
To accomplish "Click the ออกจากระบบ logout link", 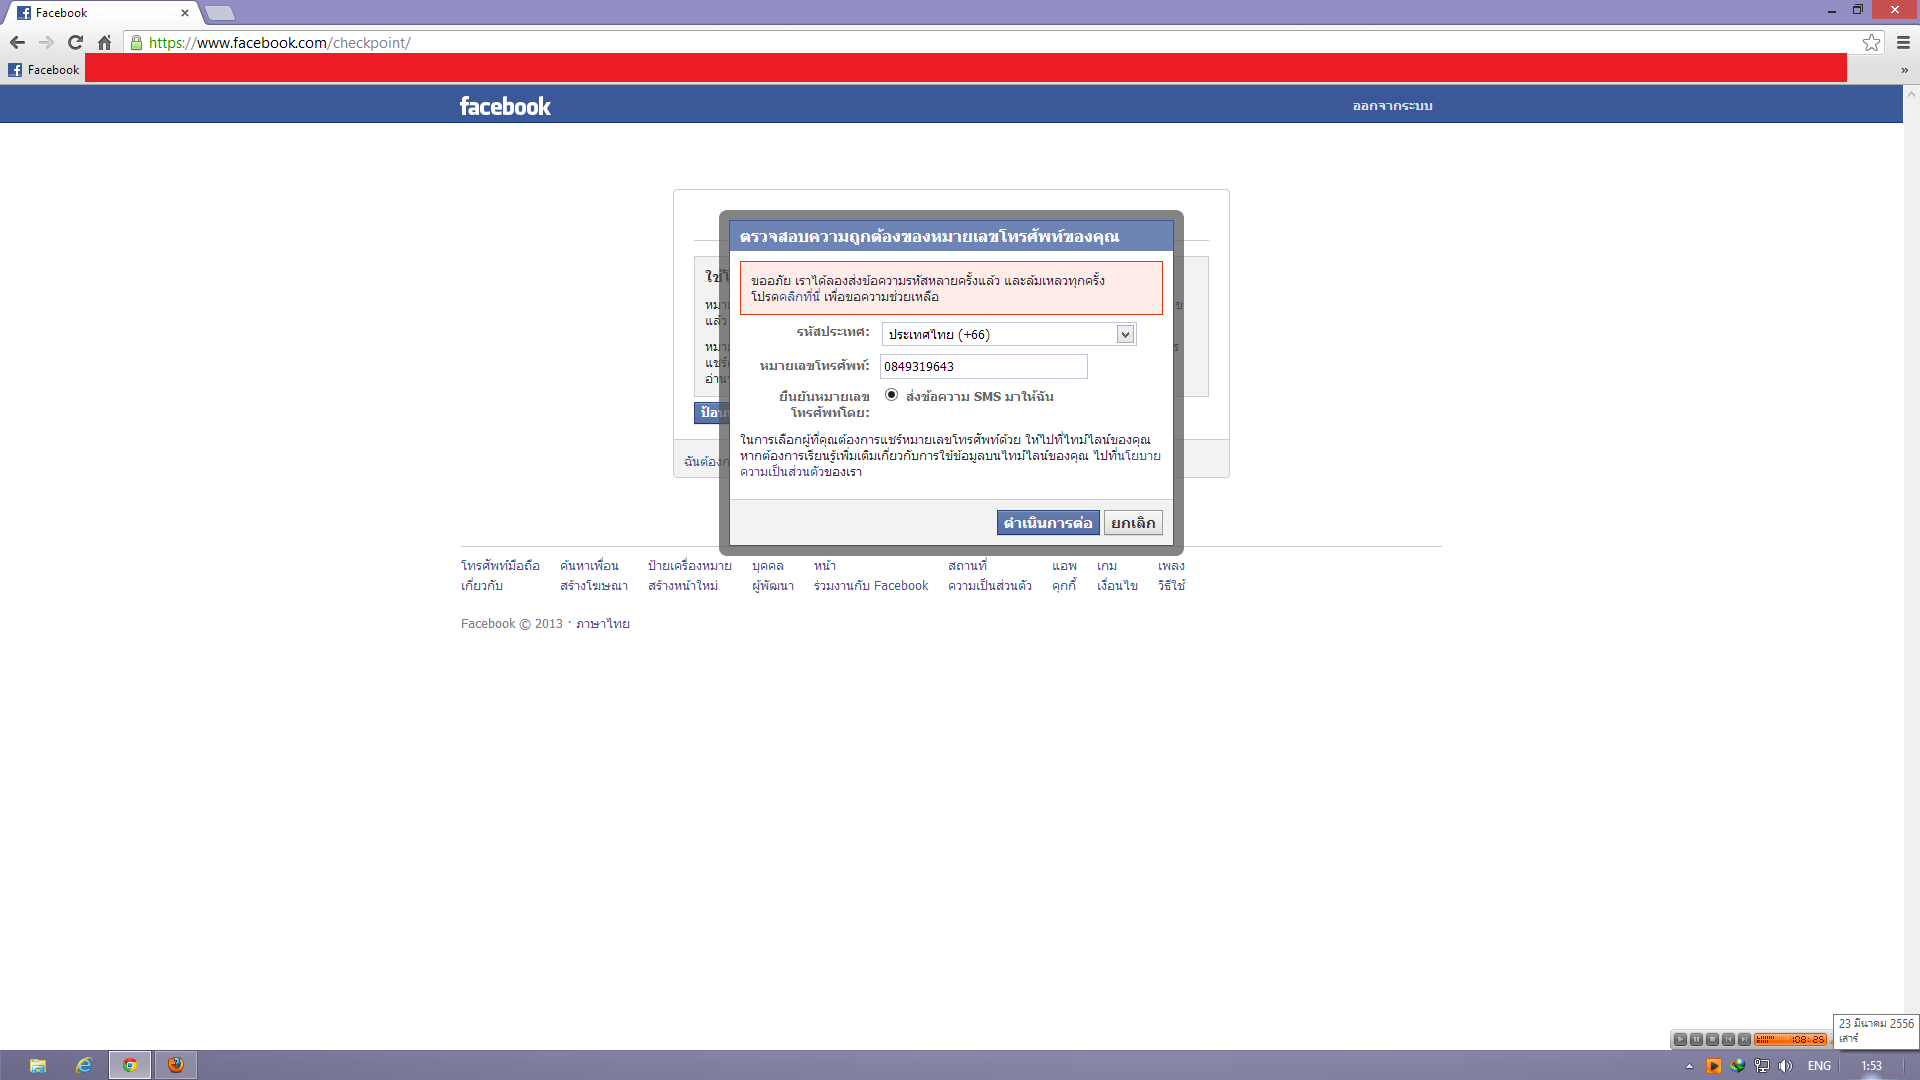I will (1392, 106).
